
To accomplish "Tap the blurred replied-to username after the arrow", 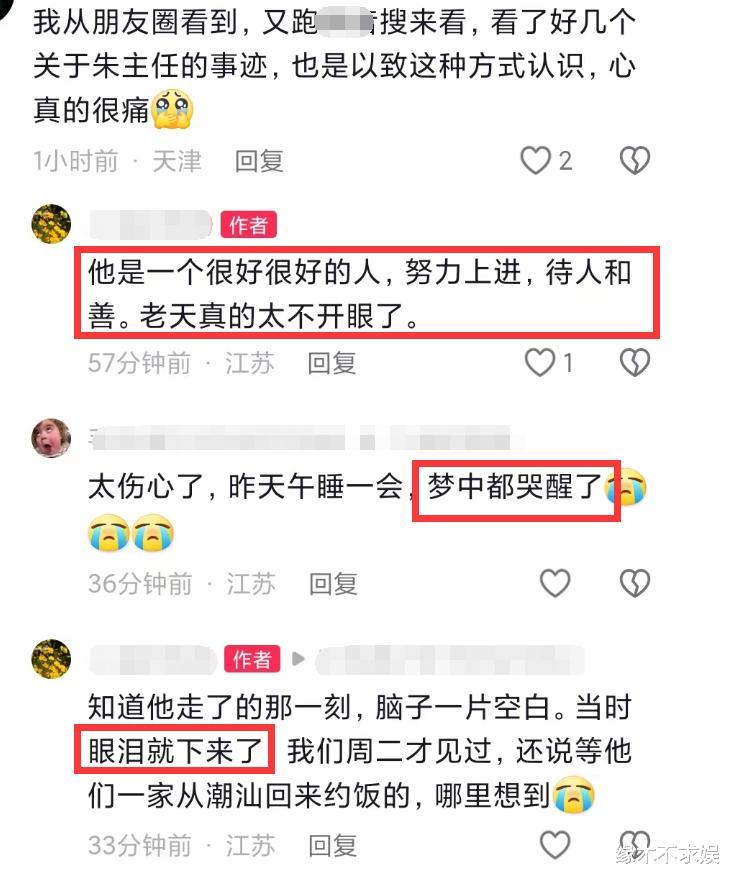I will coord(450,659).
